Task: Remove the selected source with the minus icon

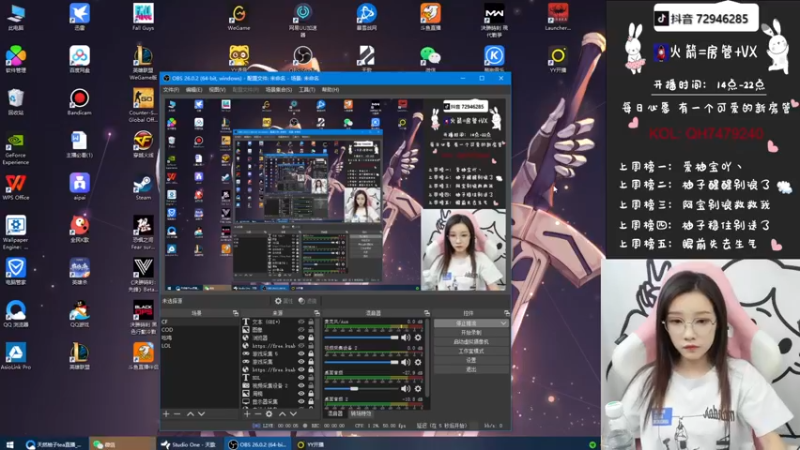Action: pyautogui.click(x=258, y=414)
